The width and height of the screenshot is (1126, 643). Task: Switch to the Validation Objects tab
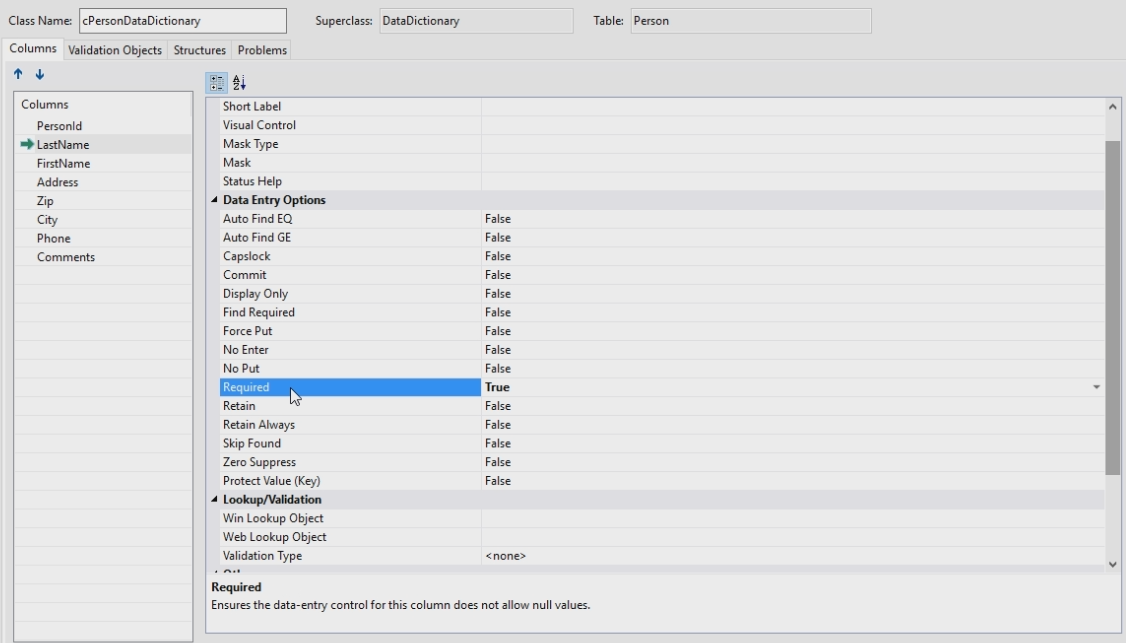115,50
